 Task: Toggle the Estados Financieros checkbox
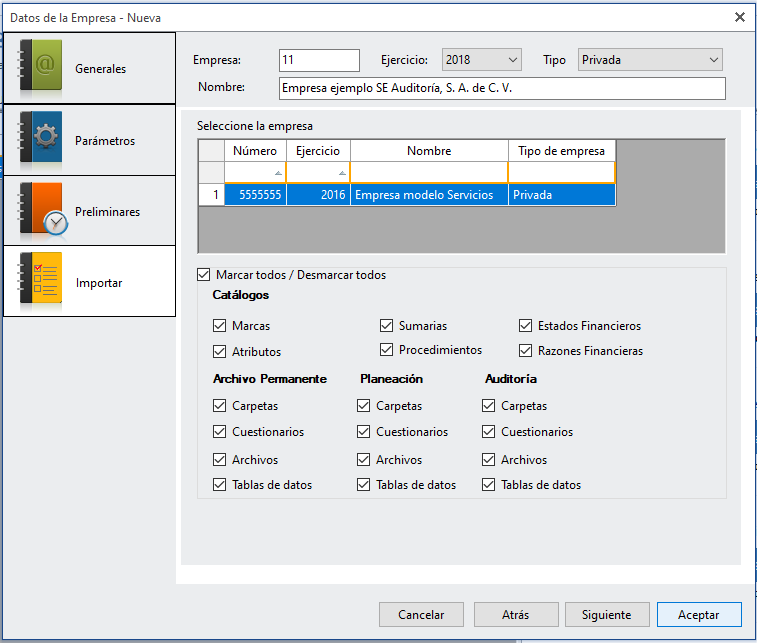[526, 326]
